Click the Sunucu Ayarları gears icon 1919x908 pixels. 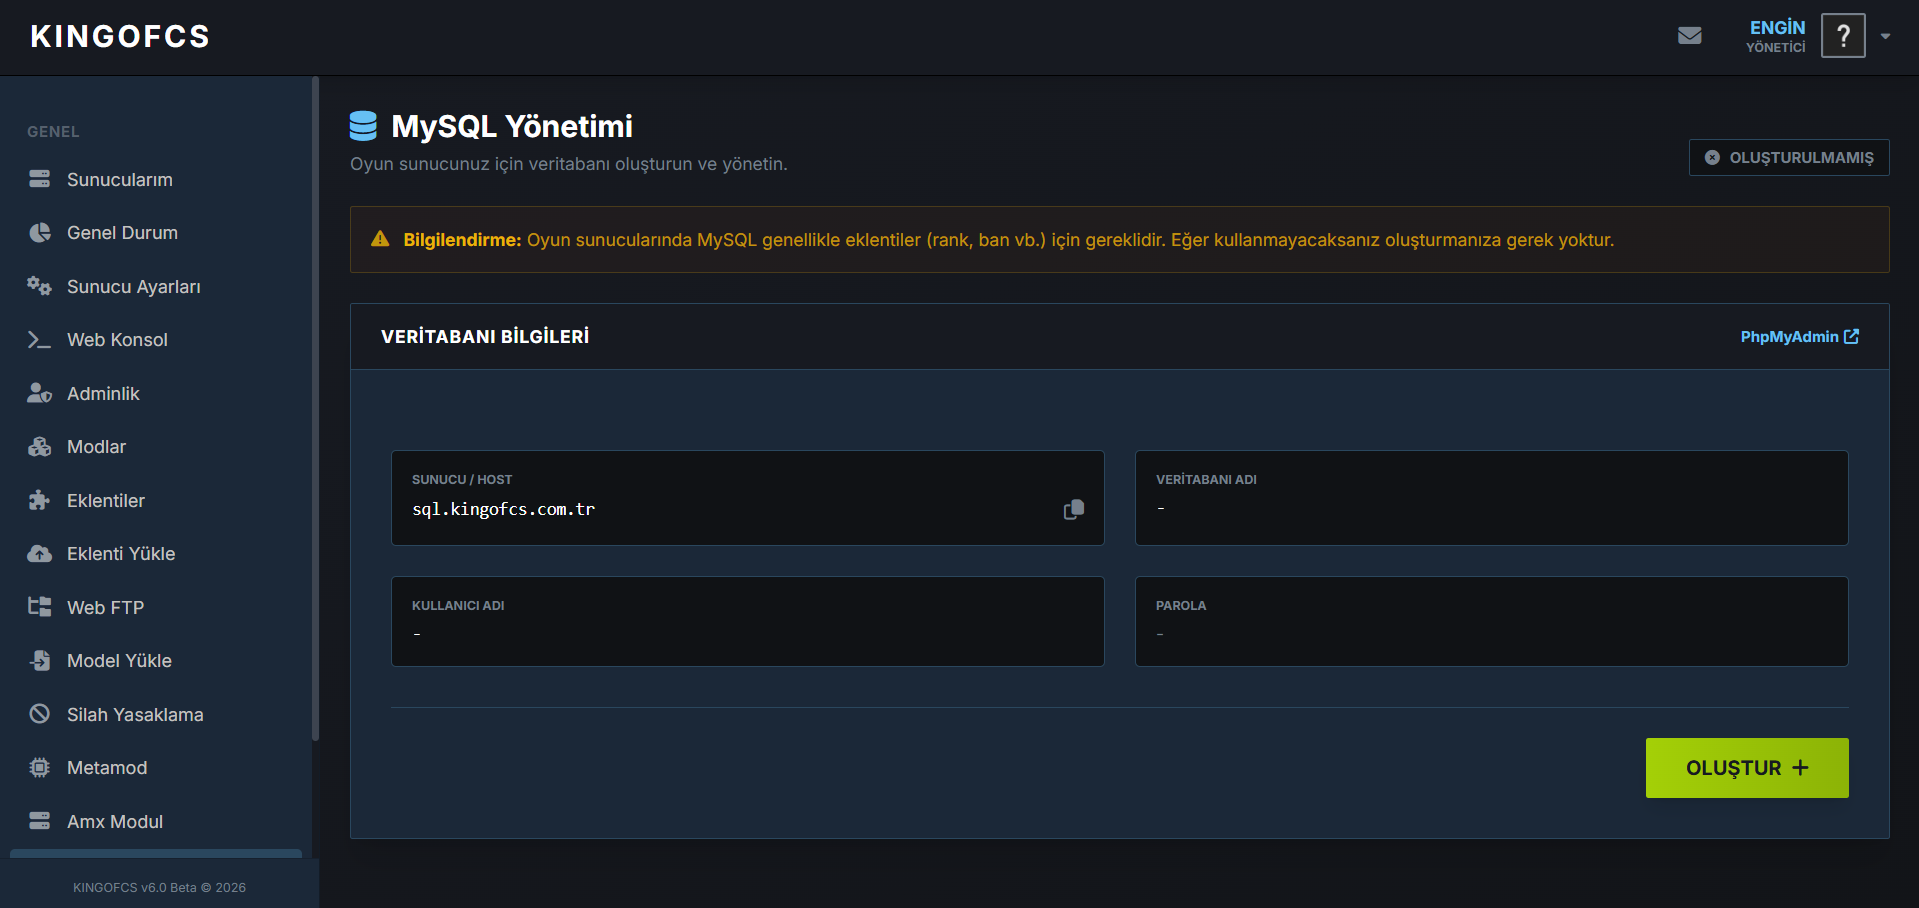coord(40,286)
